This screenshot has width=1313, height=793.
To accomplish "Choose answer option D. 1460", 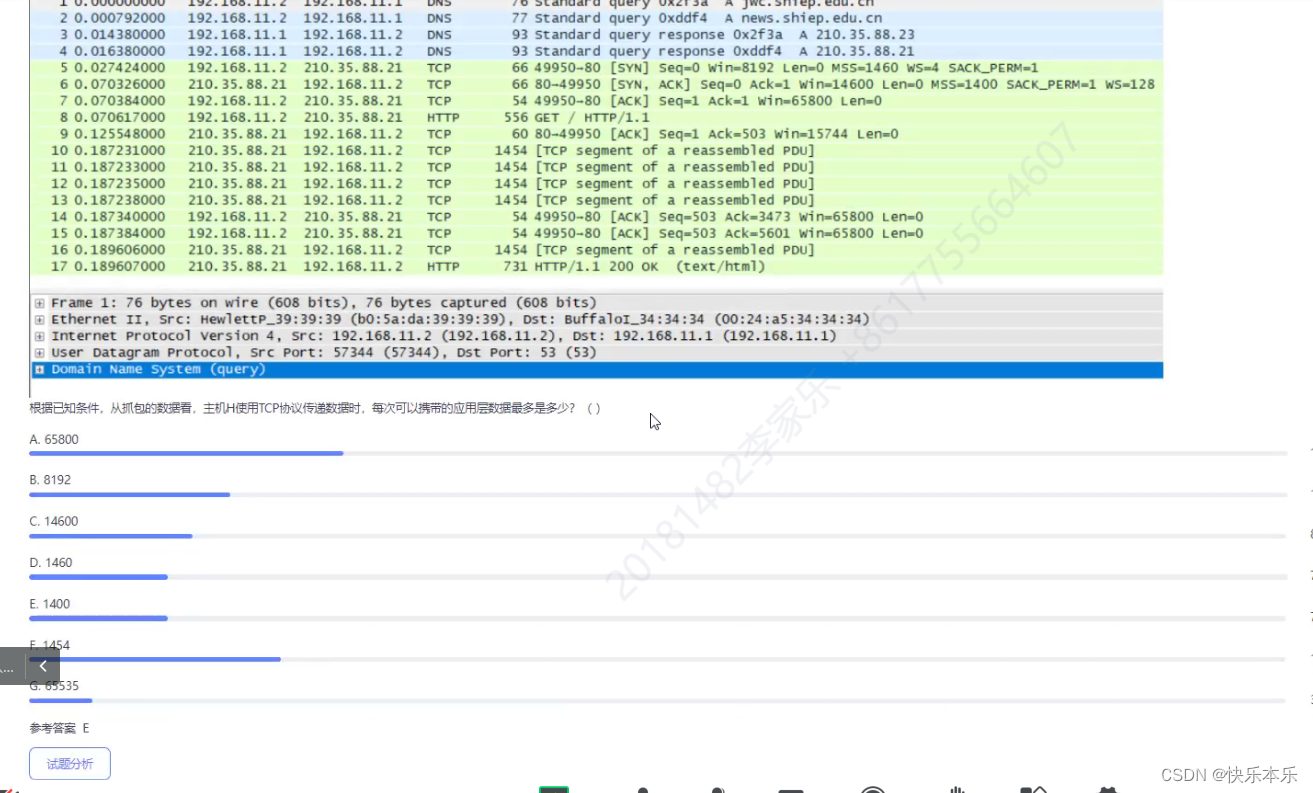I will [x=51, y=563].
